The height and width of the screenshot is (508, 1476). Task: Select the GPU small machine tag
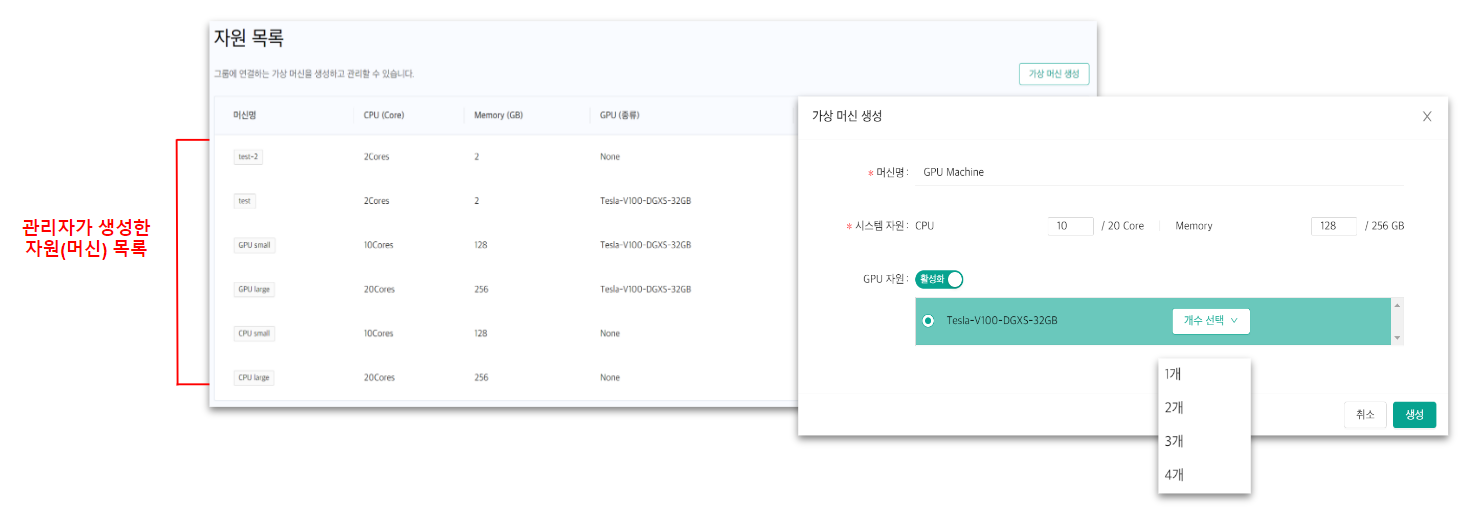coord(254,245)
